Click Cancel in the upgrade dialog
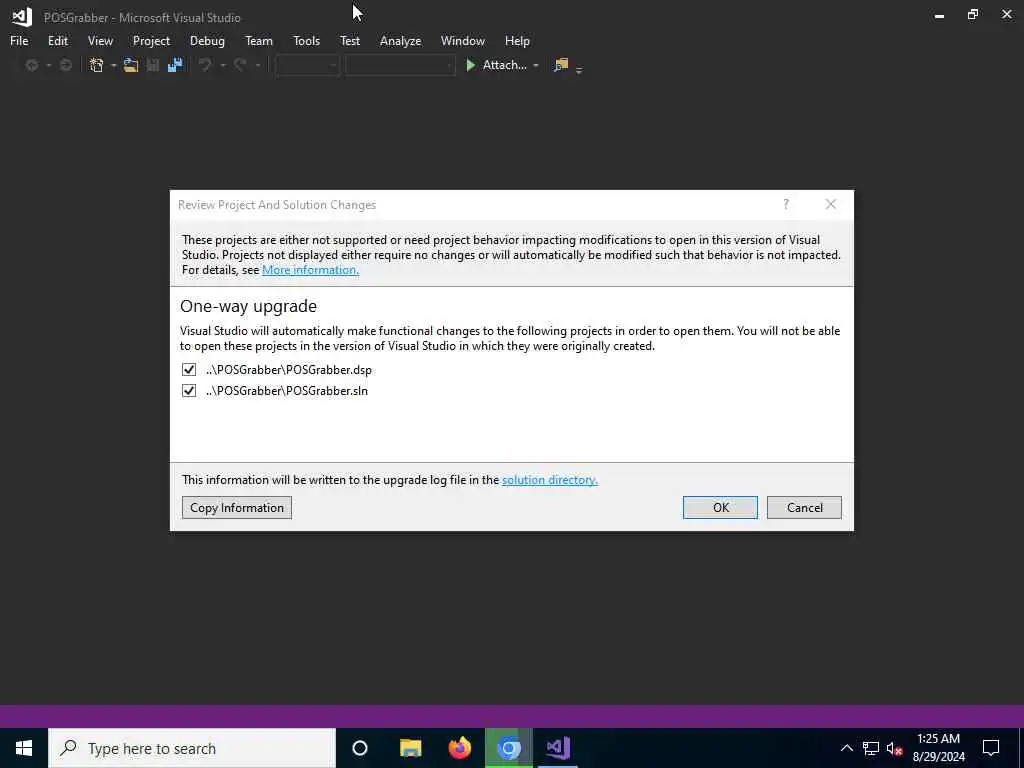The height and width of the screenshot is (768, 1024). [x=804, y=507]
